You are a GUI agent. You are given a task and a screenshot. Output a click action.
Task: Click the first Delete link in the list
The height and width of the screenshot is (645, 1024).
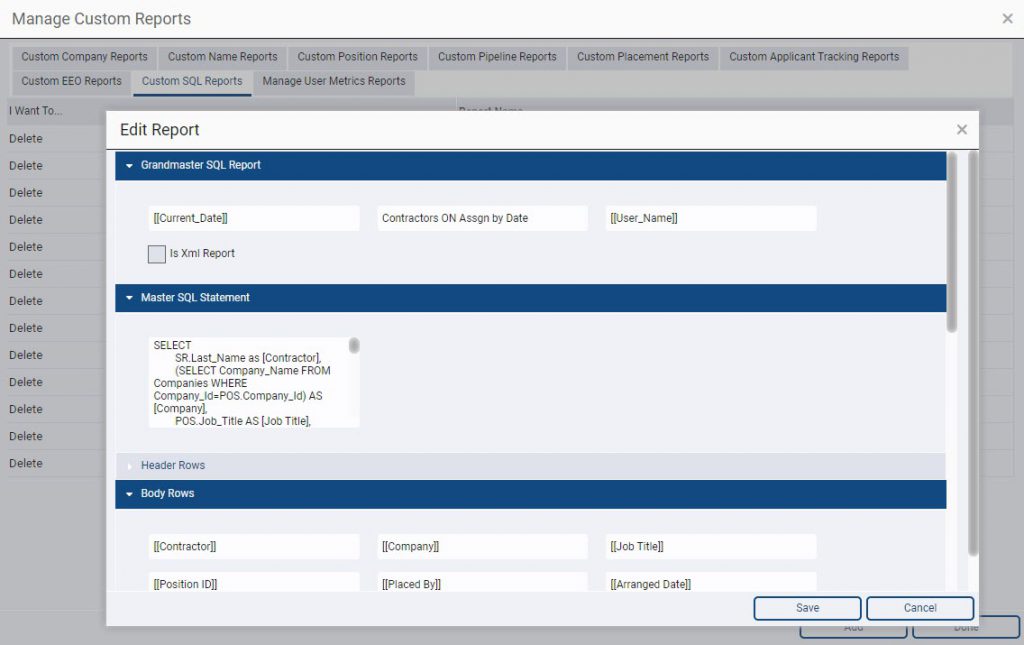26,138
